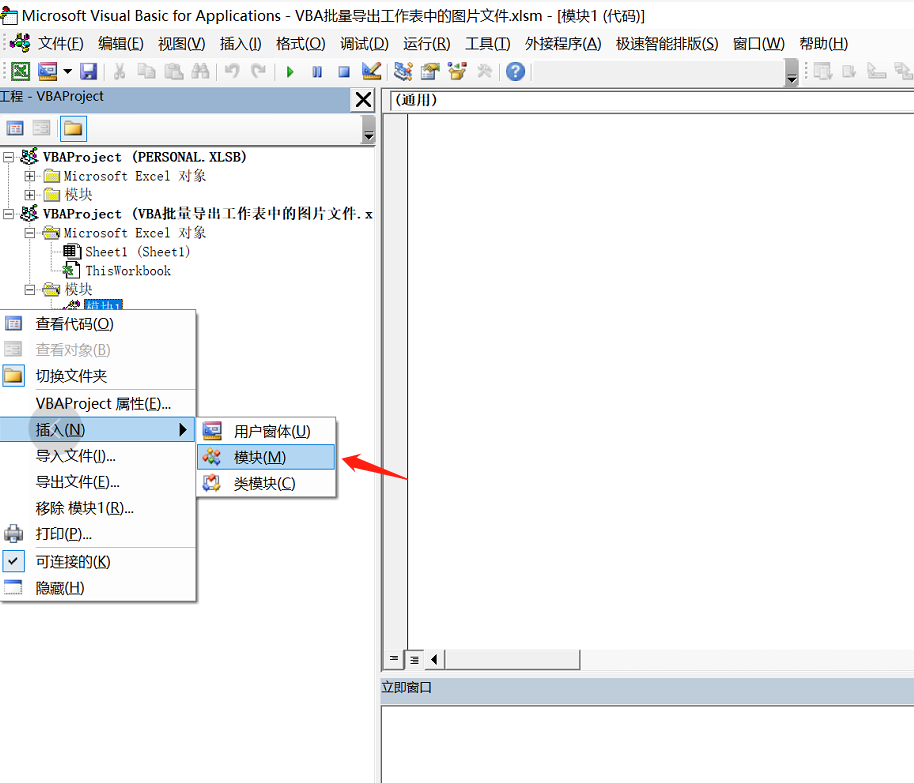
Task: Choose 导出文件(E)... in context menu
Action: coord(98,482)
